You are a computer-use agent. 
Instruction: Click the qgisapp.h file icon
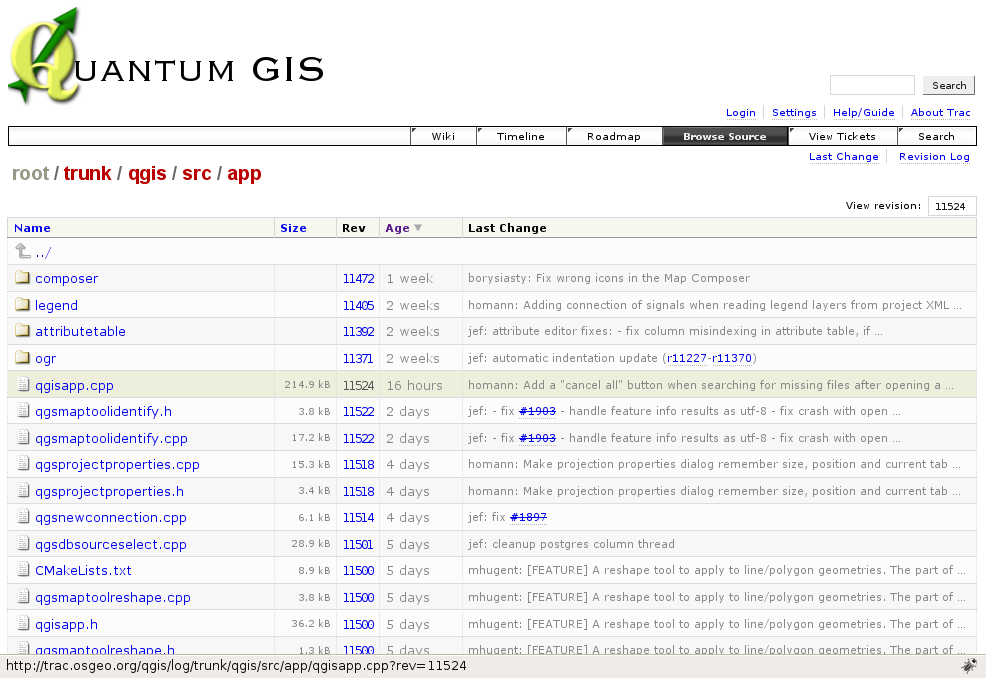23,624
